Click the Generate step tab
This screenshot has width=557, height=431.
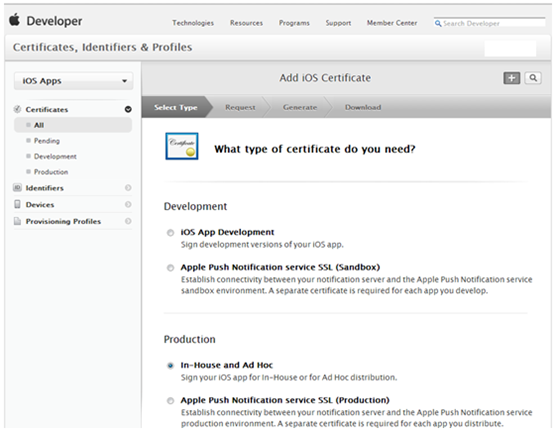(300, 107)
